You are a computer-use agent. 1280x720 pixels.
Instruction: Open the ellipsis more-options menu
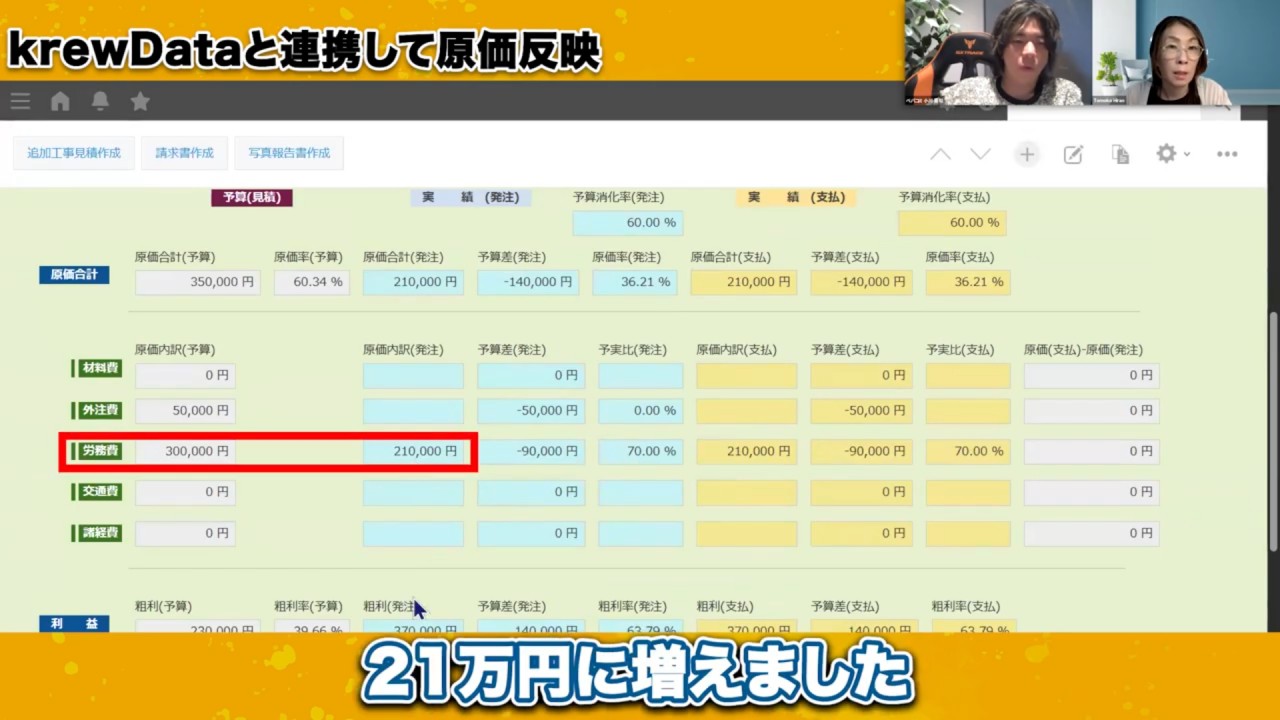coord(1227,154)
